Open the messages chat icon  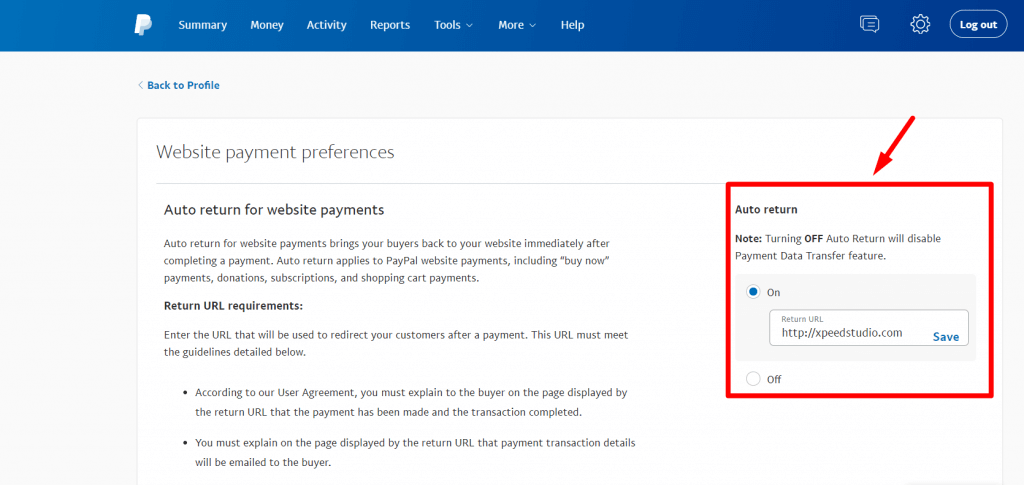pos(869,25)
